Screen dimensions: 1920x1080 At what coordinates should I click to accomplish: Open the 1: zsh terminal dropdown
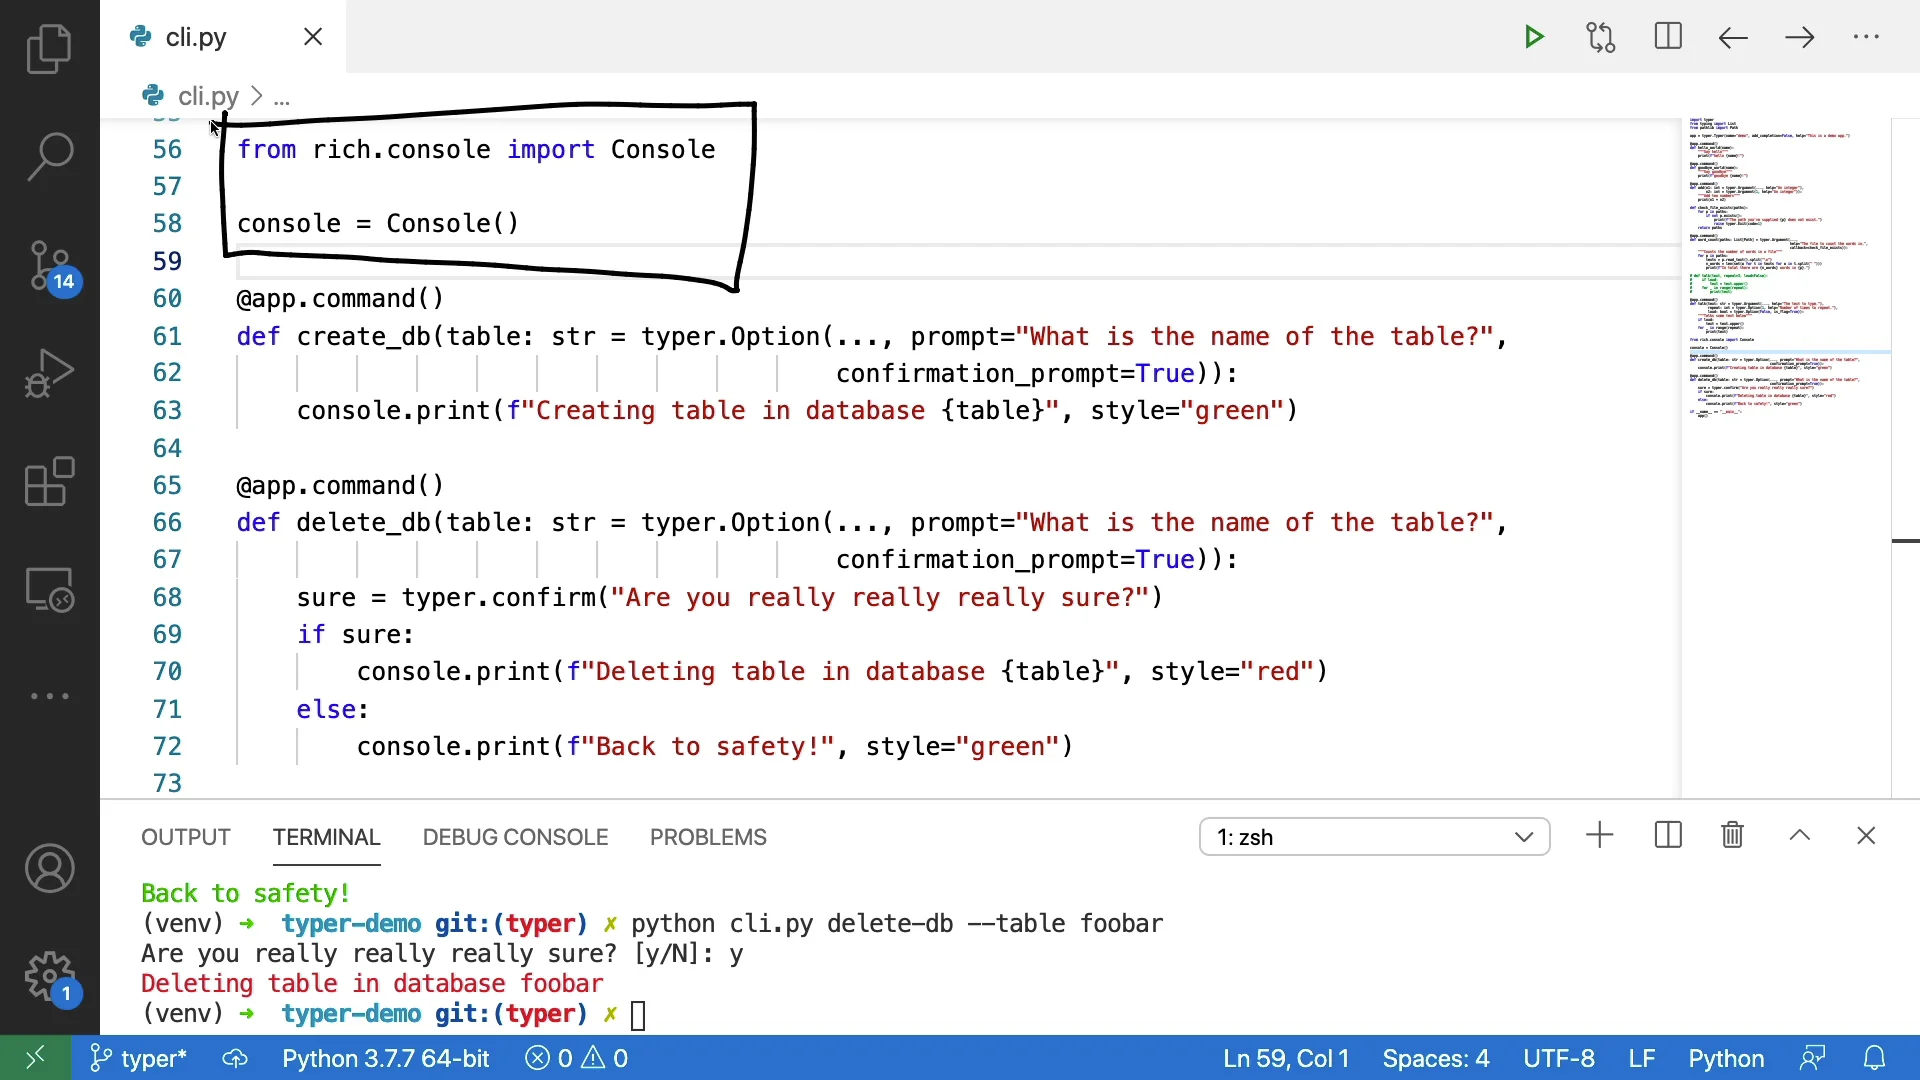[1374, 837]
